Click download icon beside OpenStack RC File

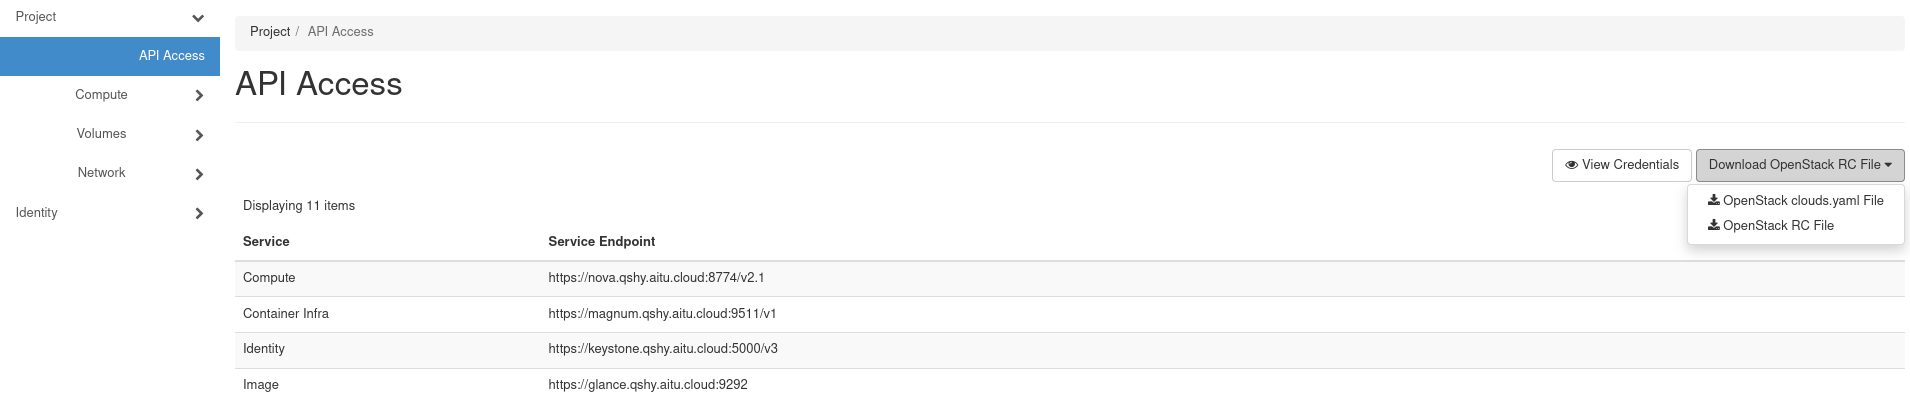1714,225
